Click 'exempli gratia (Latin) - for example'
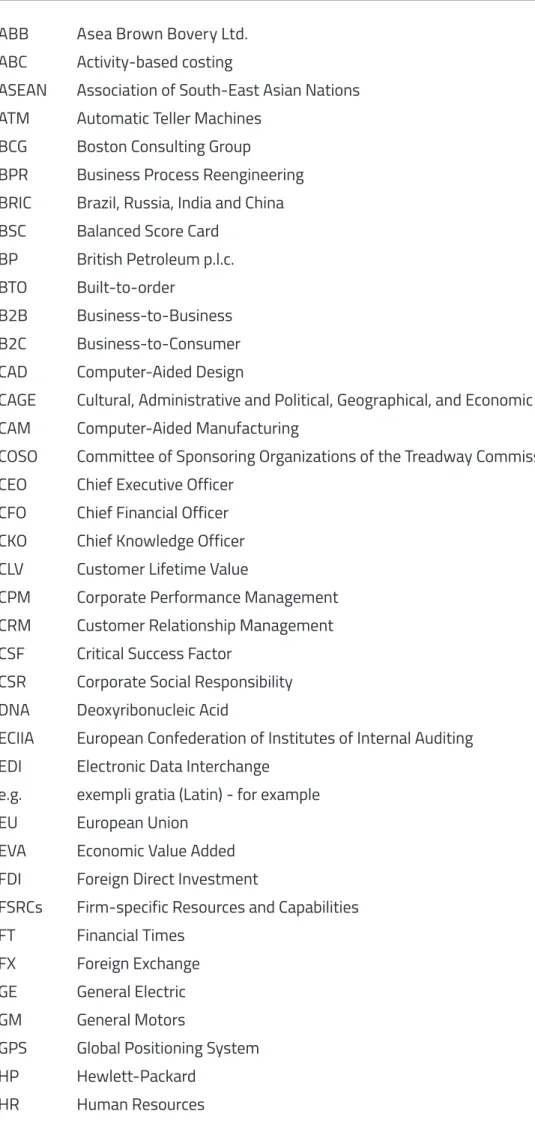 (x=199, y=795)
